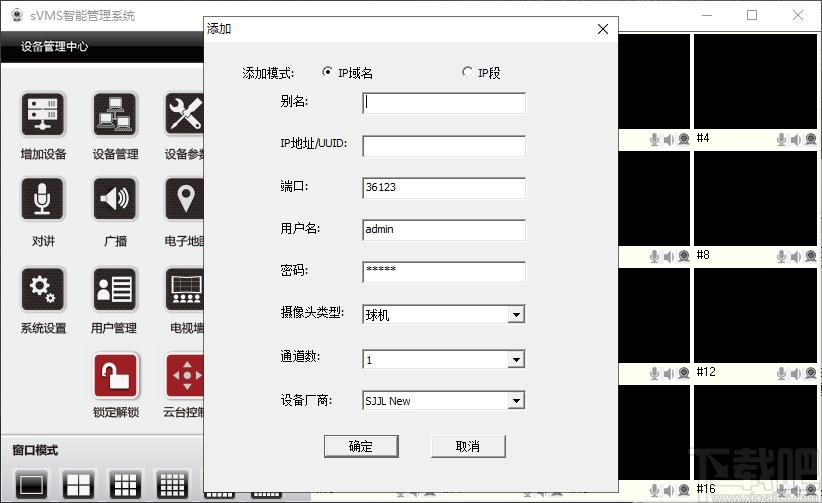This screenshot has width=822, height=503.
Task: Open the 摄像头类型 camera type dropdown
Action: click(516, 315)
